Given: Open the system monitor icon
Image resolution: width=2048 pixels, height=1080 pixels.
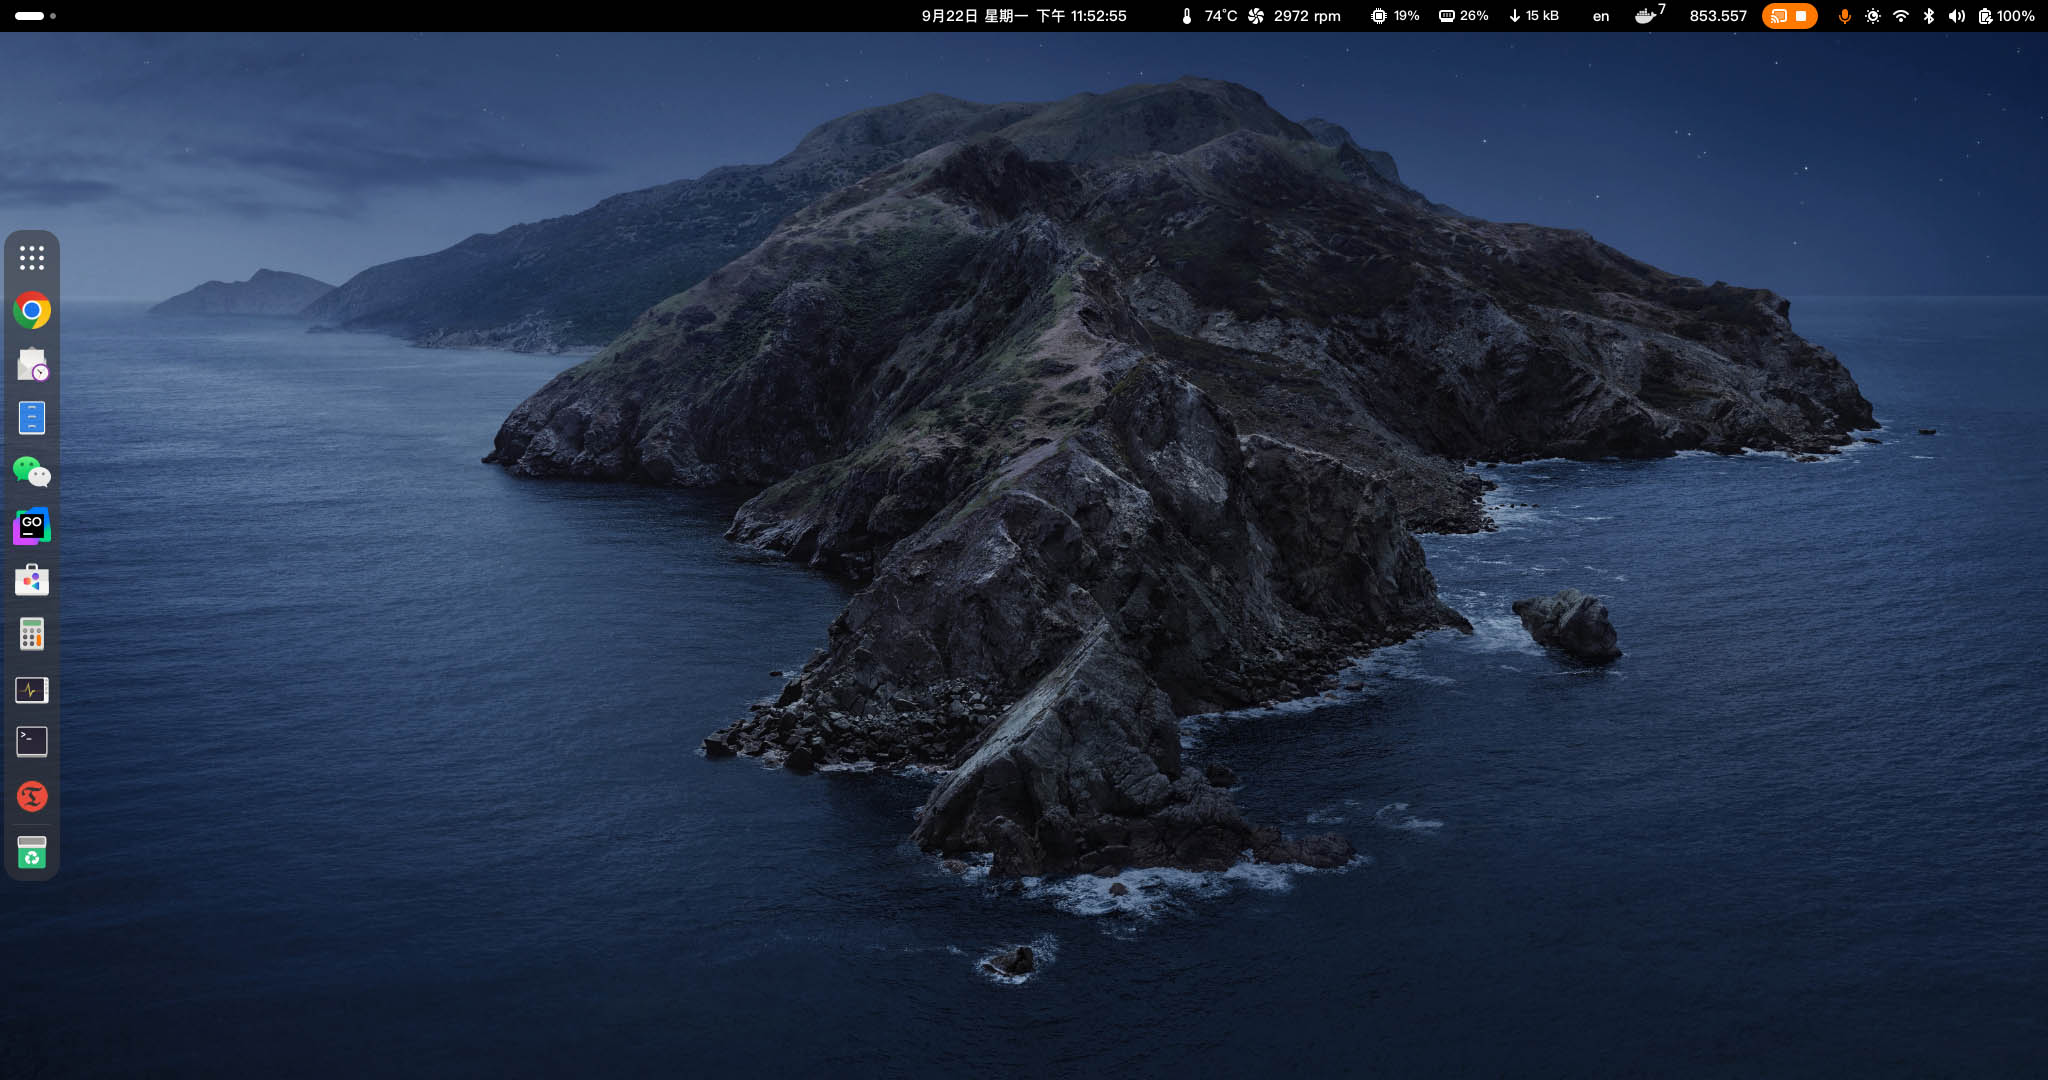Looking at the screenshot, I should tap(32, 689).
